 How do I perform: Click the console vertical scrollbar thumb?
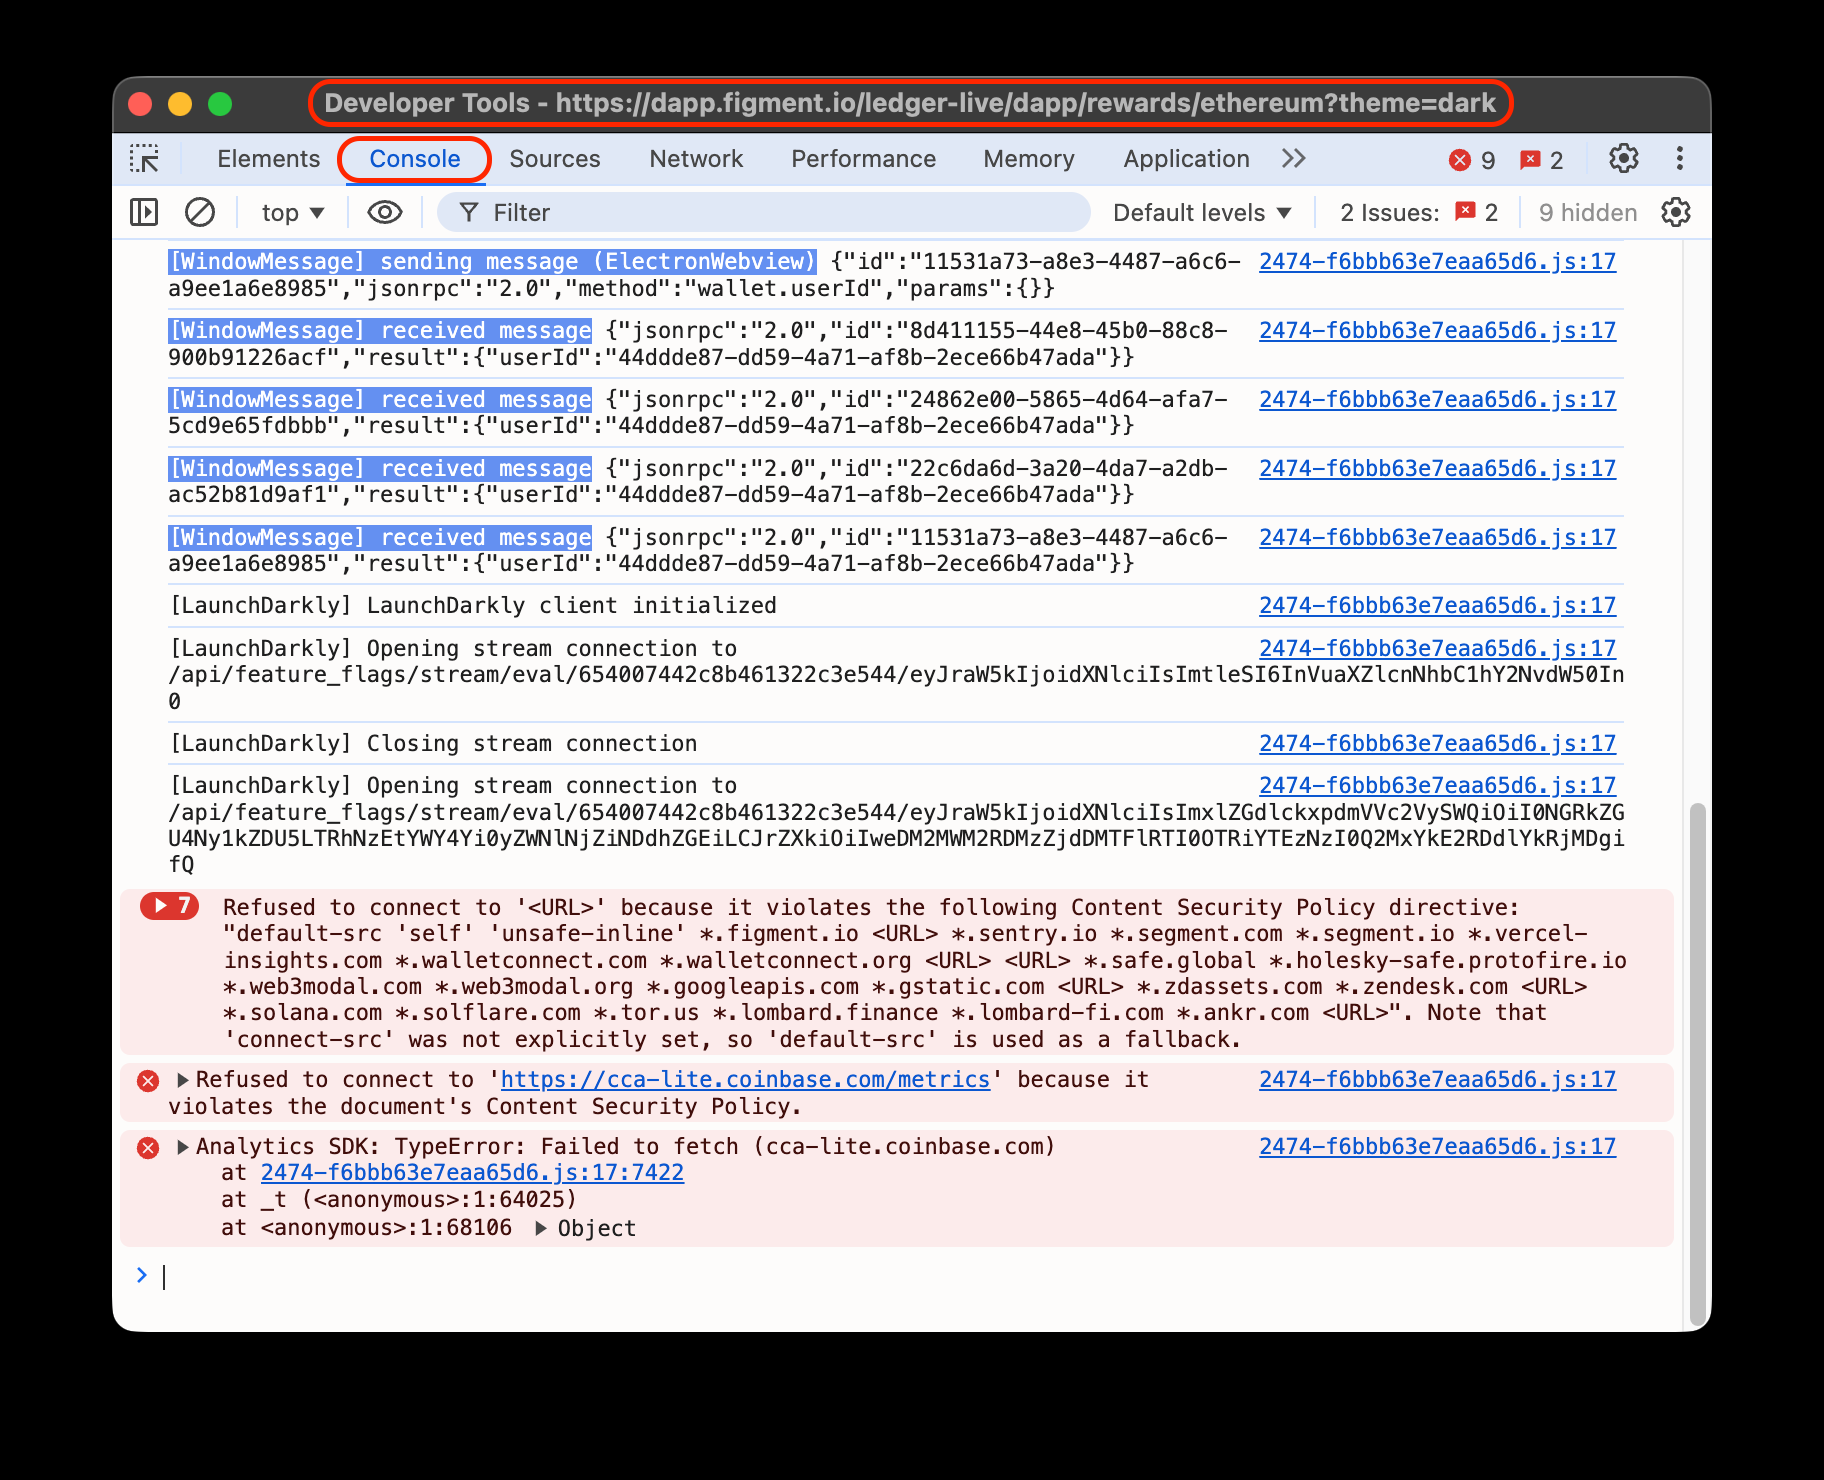tap(1697, 1063)
